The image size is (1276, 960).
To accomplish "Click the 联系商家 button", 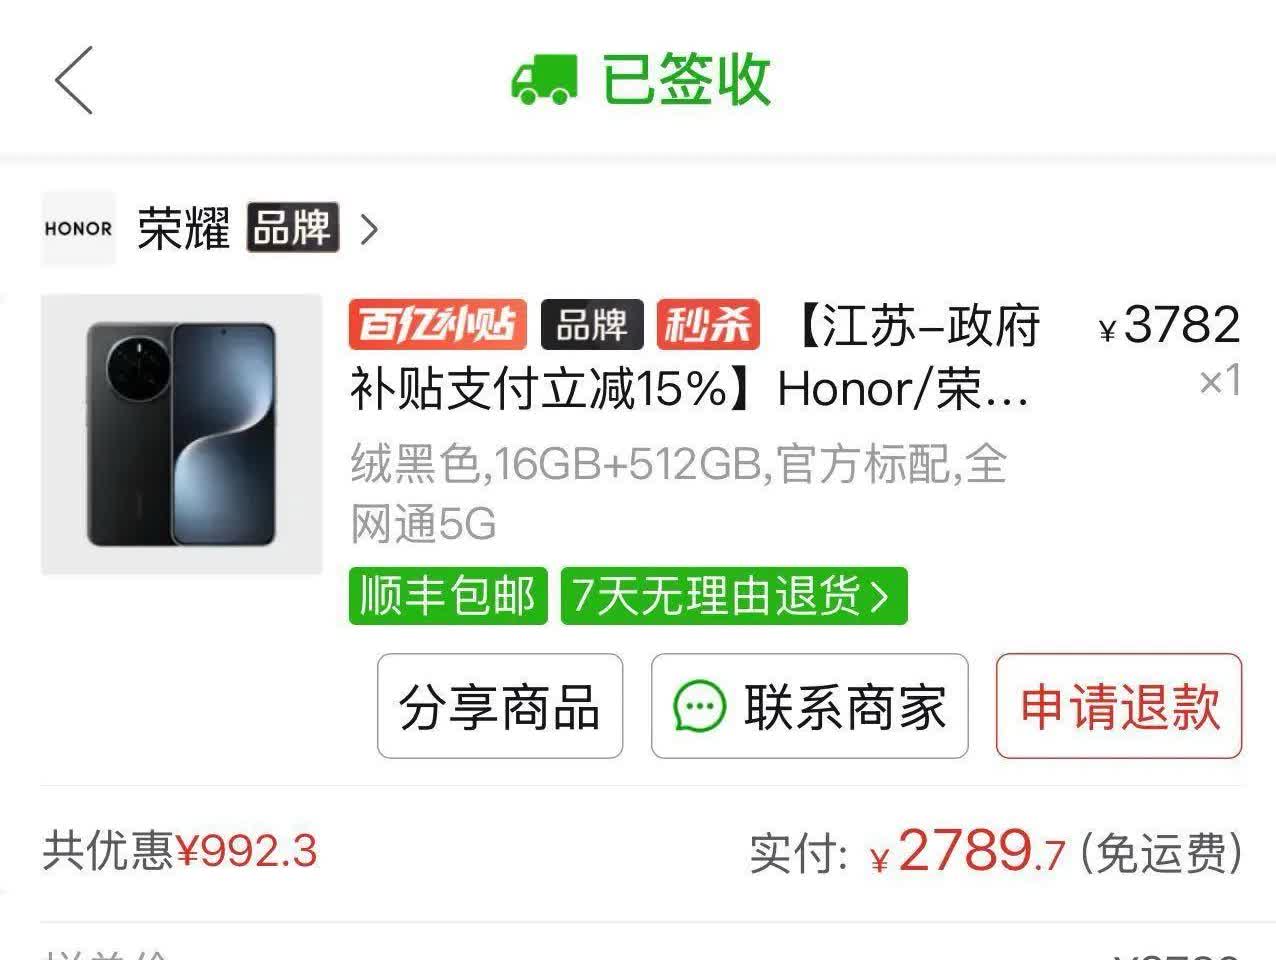I will 810,706.
